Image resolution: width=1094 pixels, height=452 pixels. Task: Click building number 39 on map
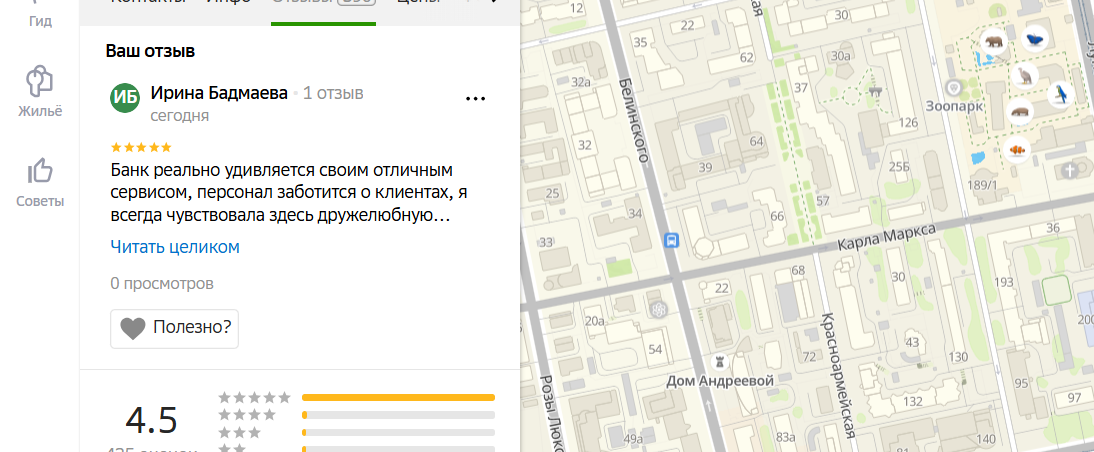tap(705, 167)
